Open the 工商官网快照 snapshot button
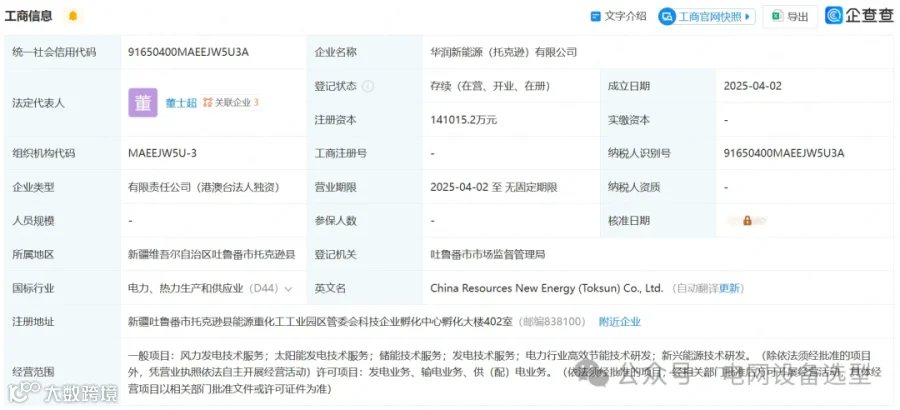900x410 pixels. (x=707, y=16)
